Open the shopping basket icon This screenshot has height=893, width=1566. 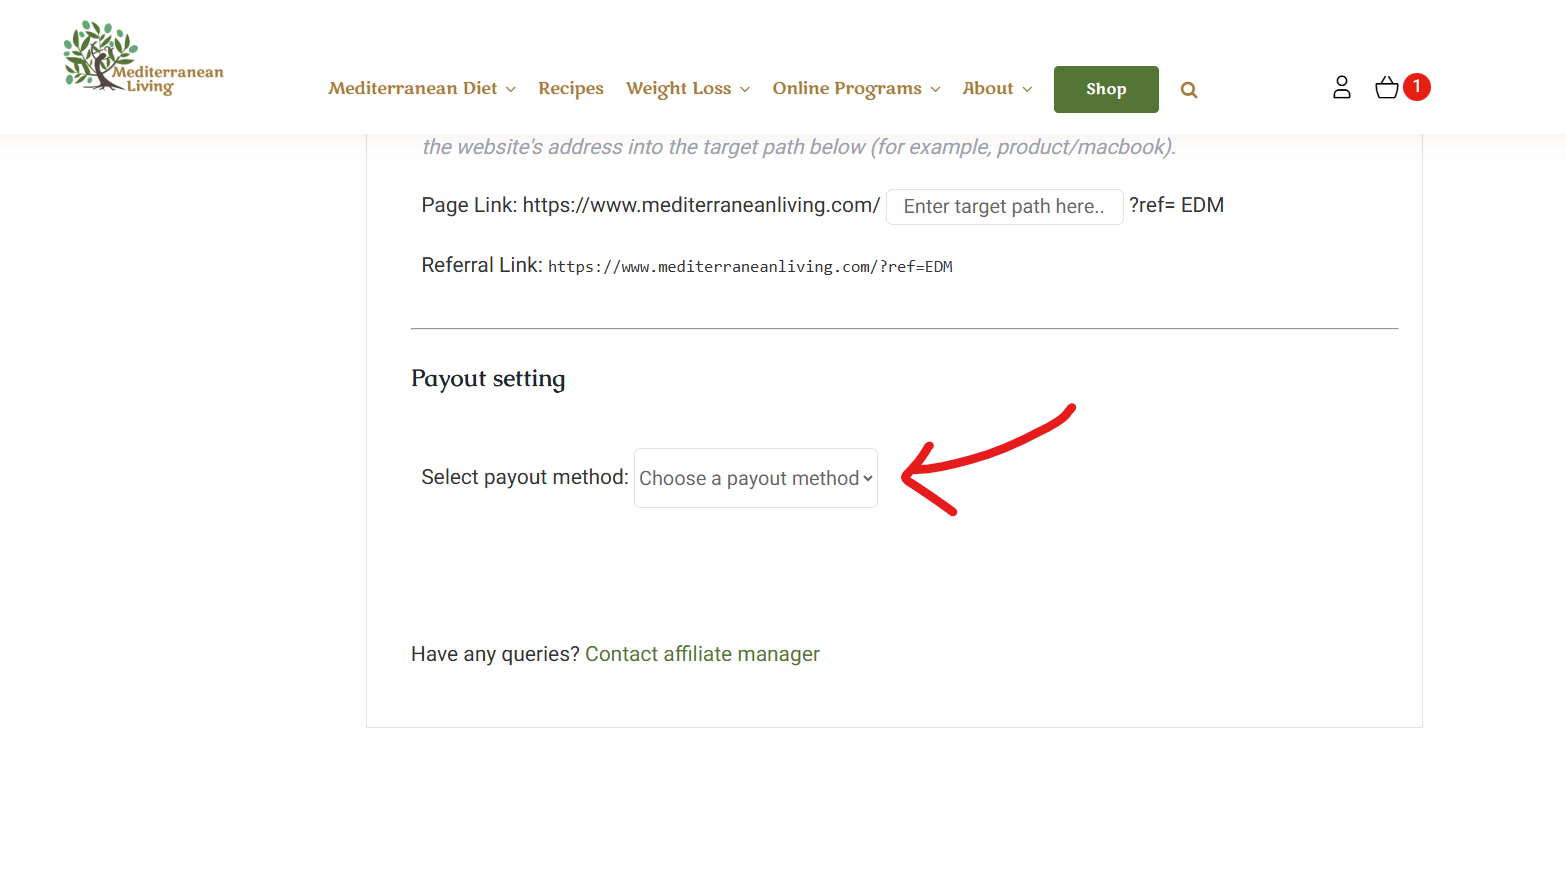[1386, 88]
